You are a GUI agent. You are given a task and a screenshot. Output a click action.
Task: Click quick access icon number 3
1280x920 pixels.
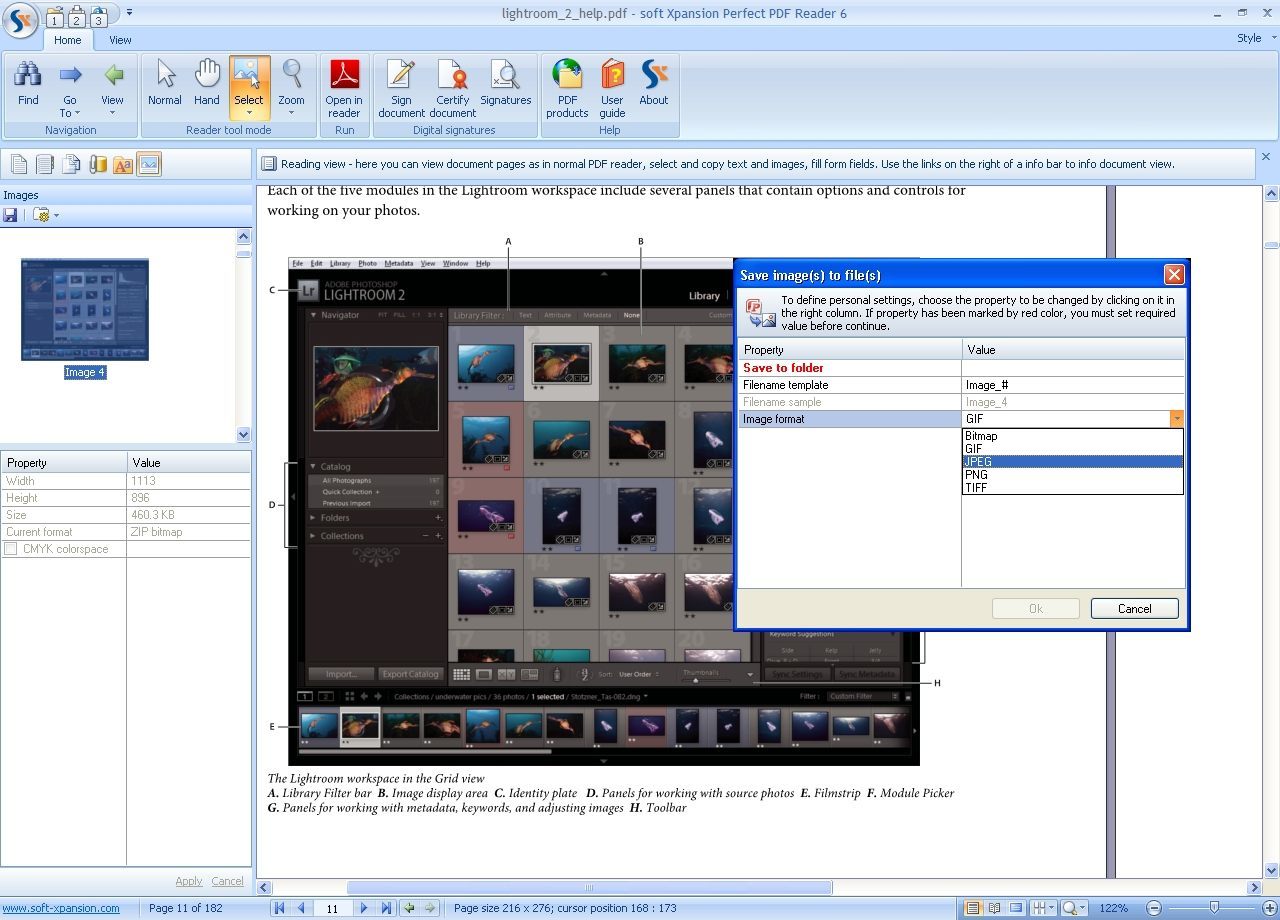click(98, 16)
